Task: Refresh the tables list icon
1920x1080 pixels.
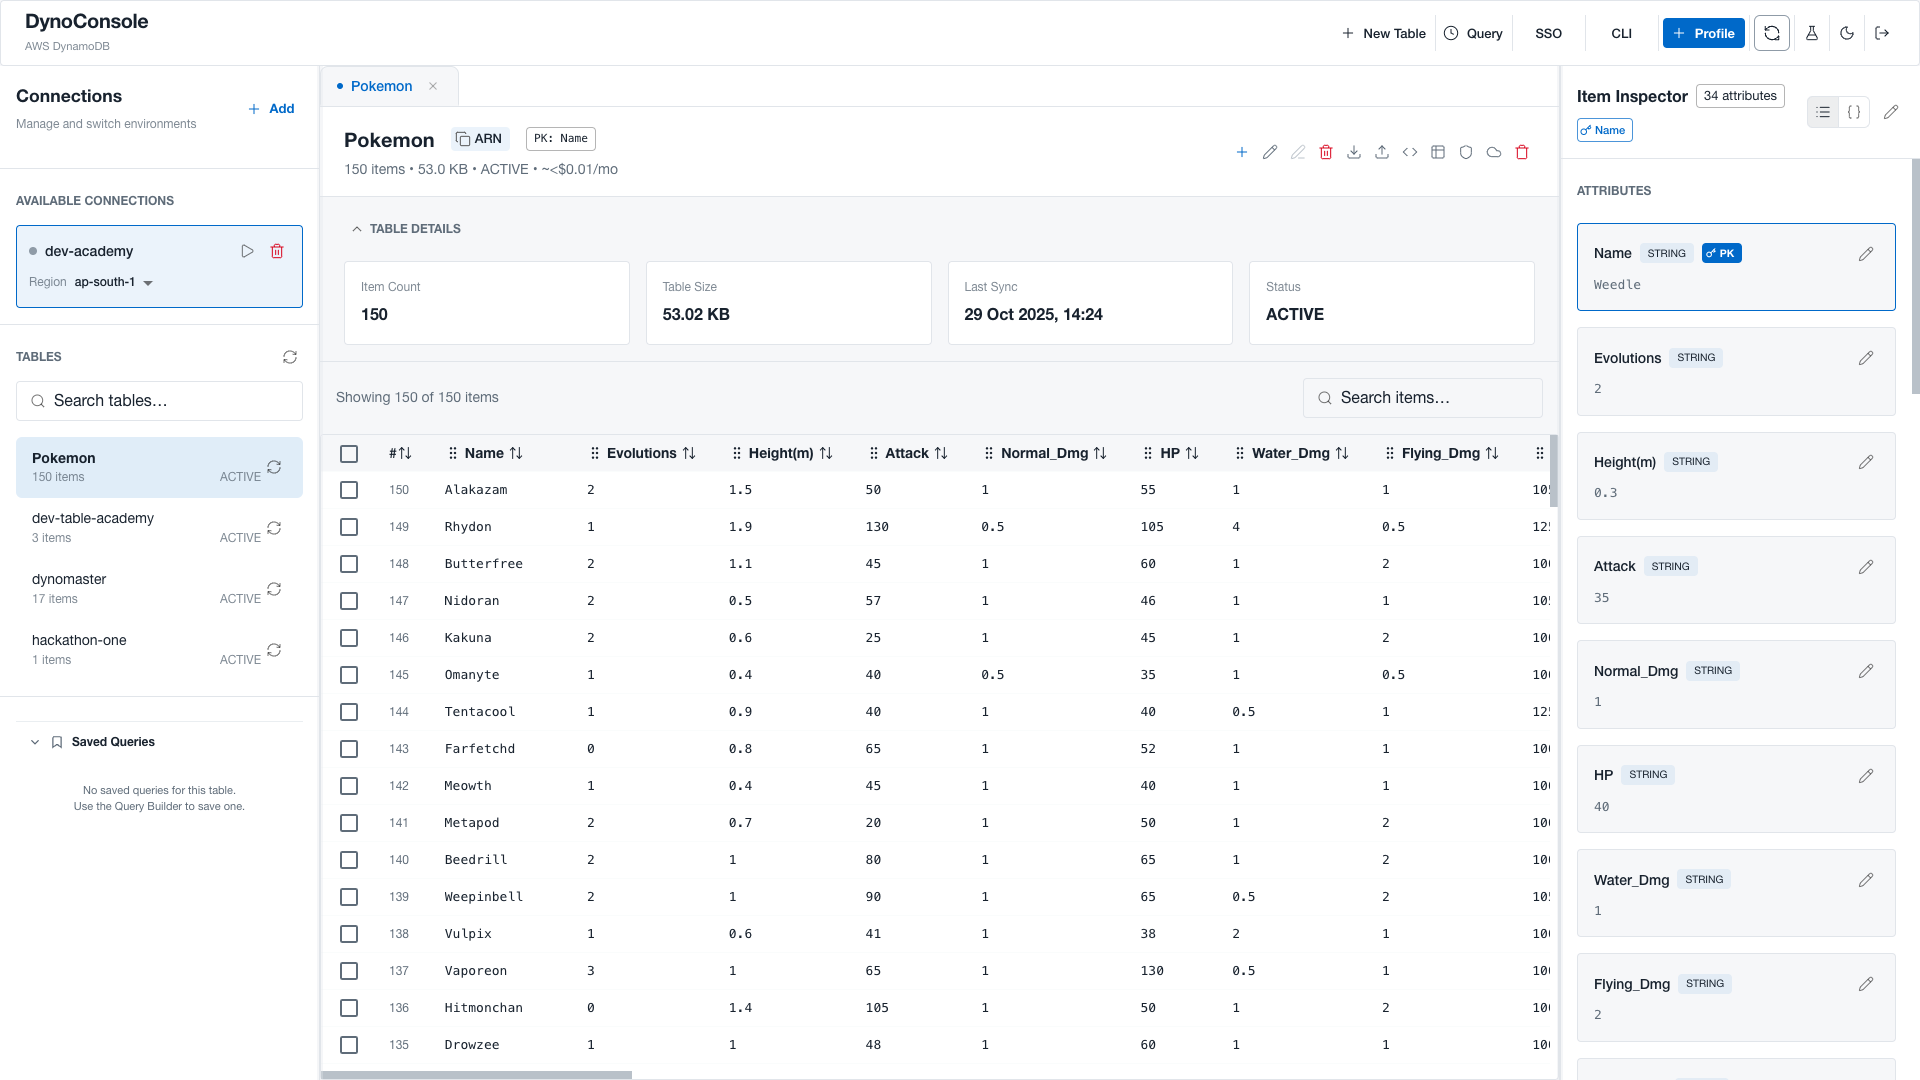Action: click(x=290, y=357)
